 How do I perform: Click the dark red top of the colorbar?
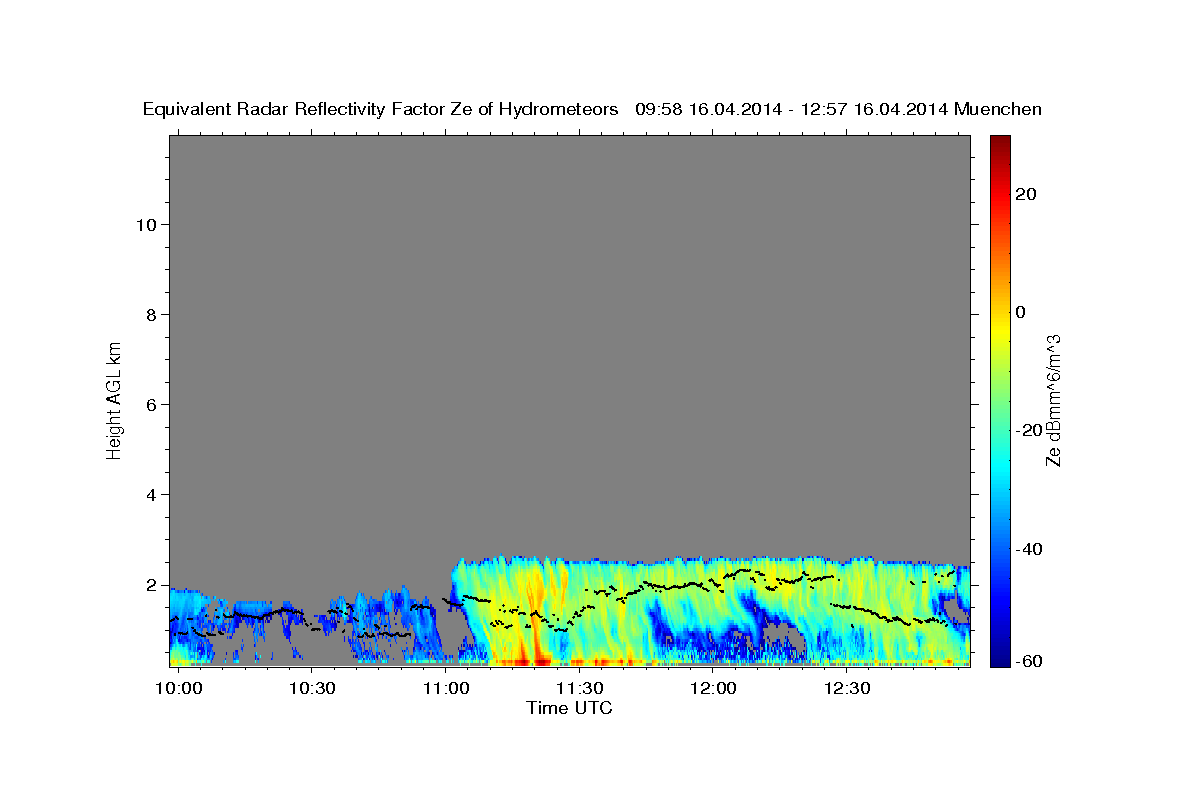pyautogui.click(x=1000, y=142)
